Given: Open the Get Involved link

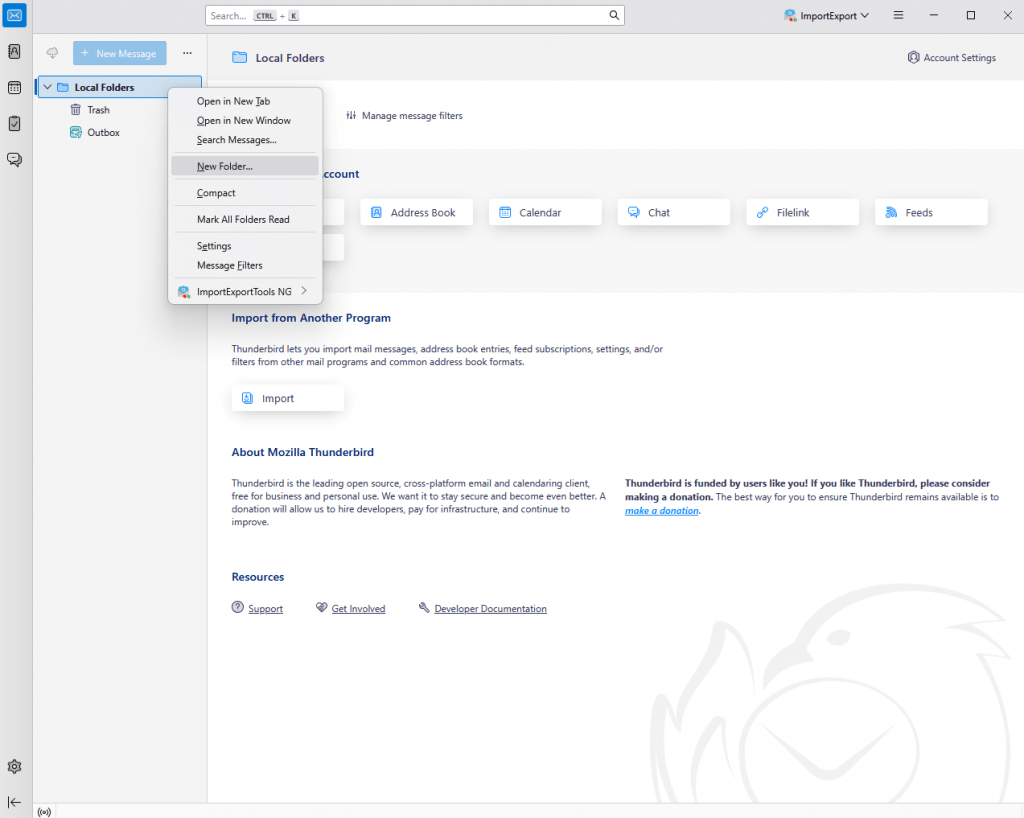Looking at the screenshot, I should click(358, 608).
